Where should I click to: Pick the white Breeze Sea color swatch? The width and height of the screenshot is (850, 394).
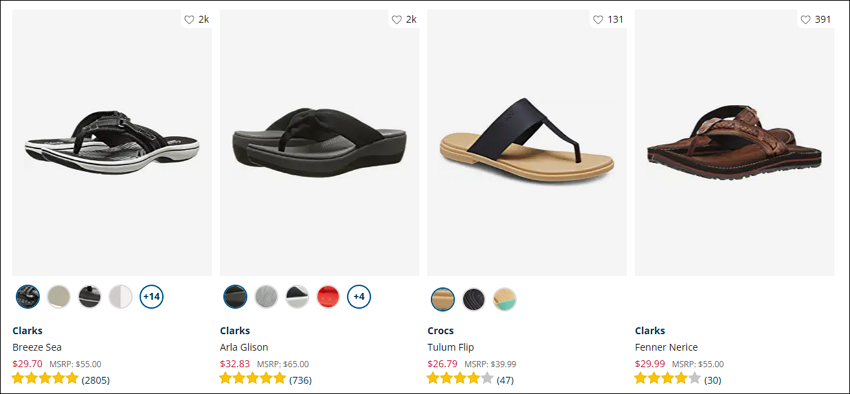120,296
